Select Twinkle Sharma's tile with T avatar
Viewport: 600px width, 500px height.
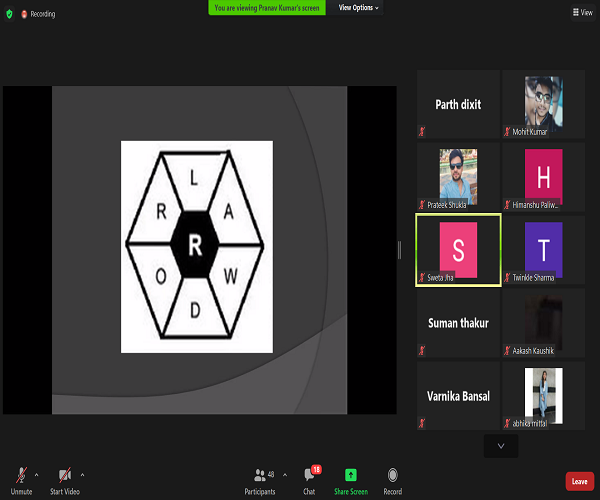543,250
